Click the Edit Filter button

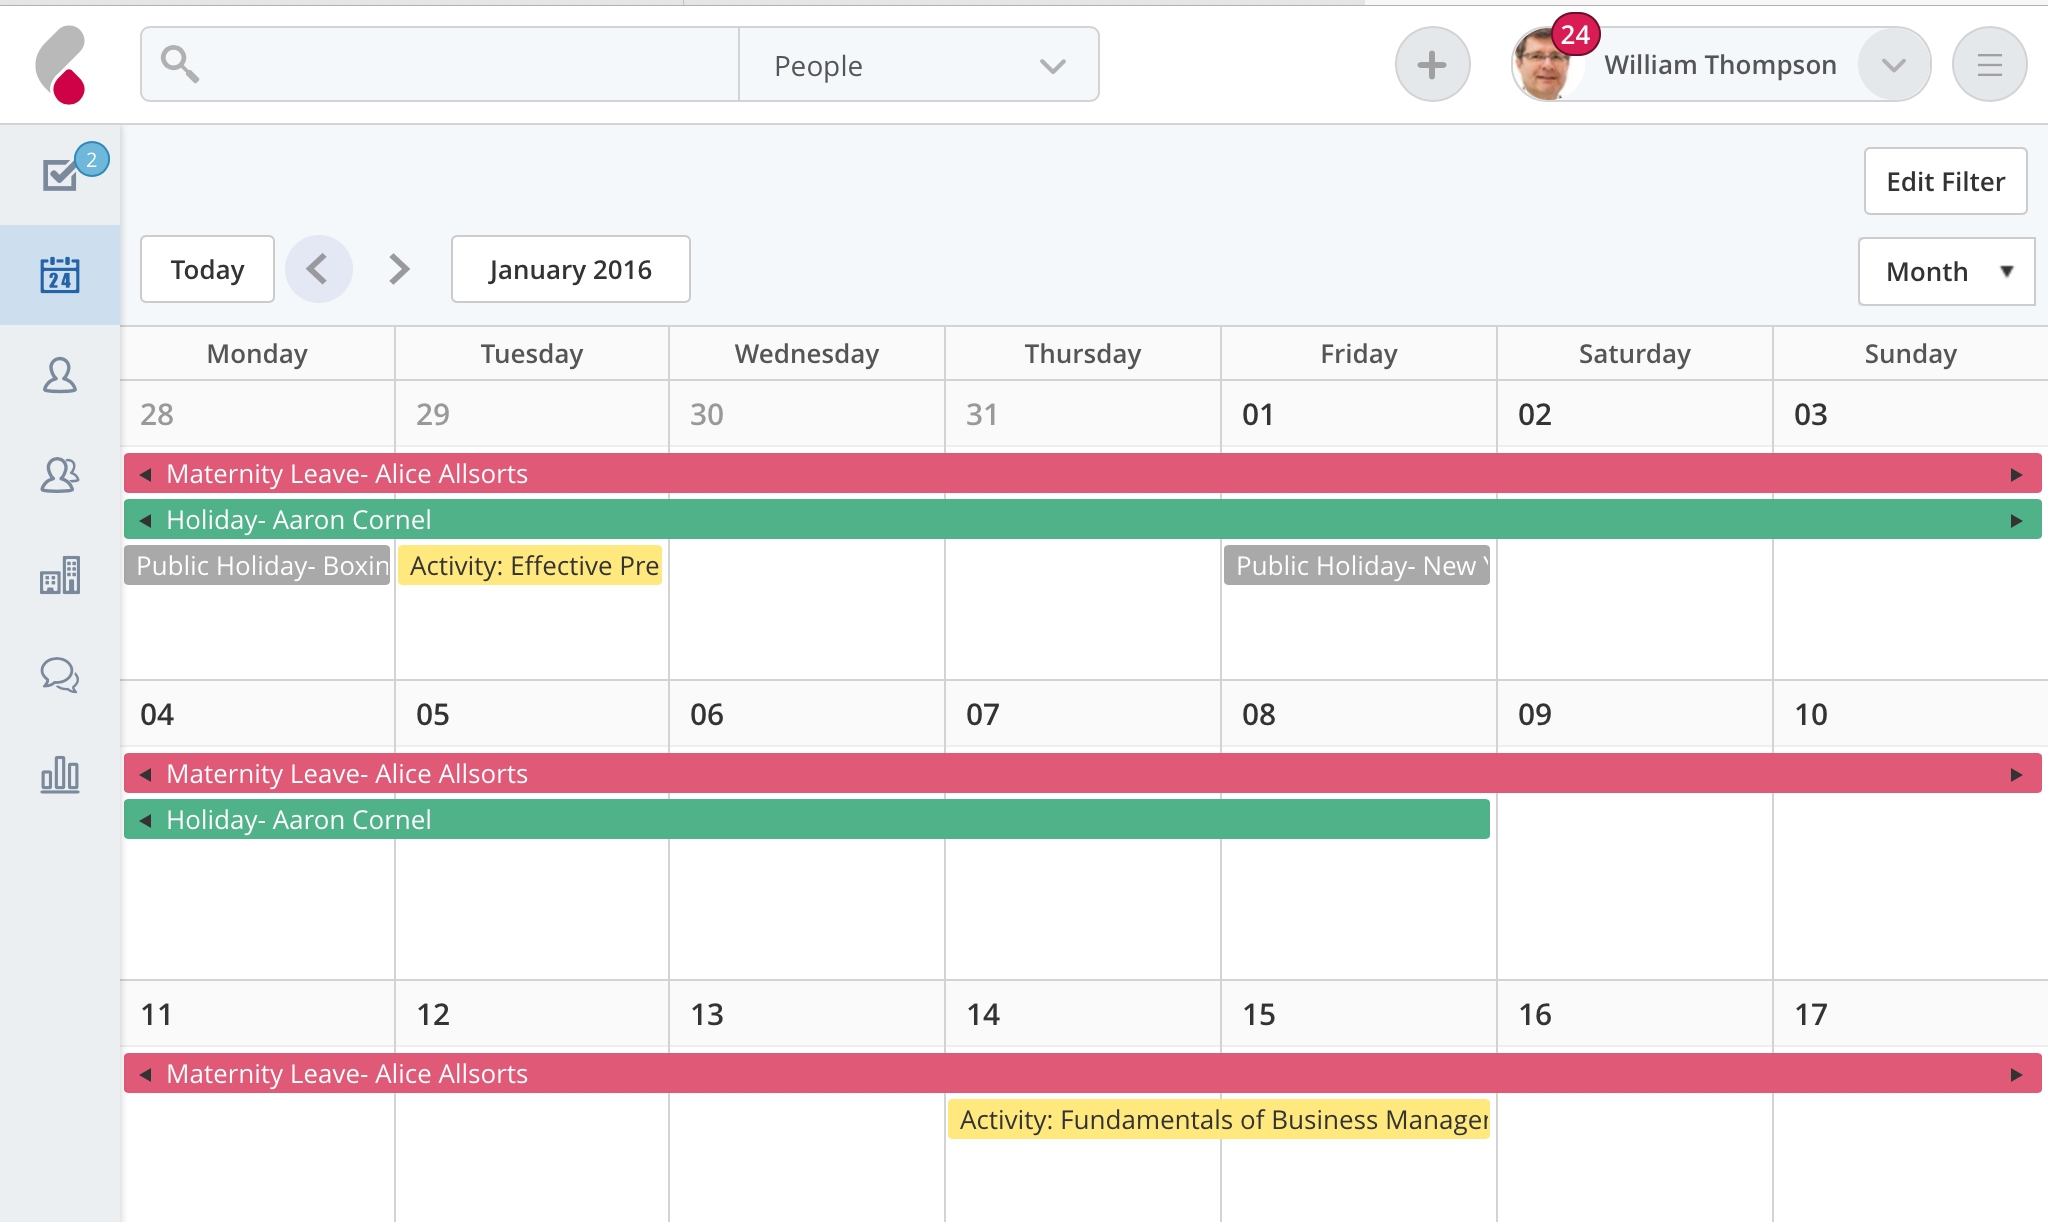(x=1945, y=181)
